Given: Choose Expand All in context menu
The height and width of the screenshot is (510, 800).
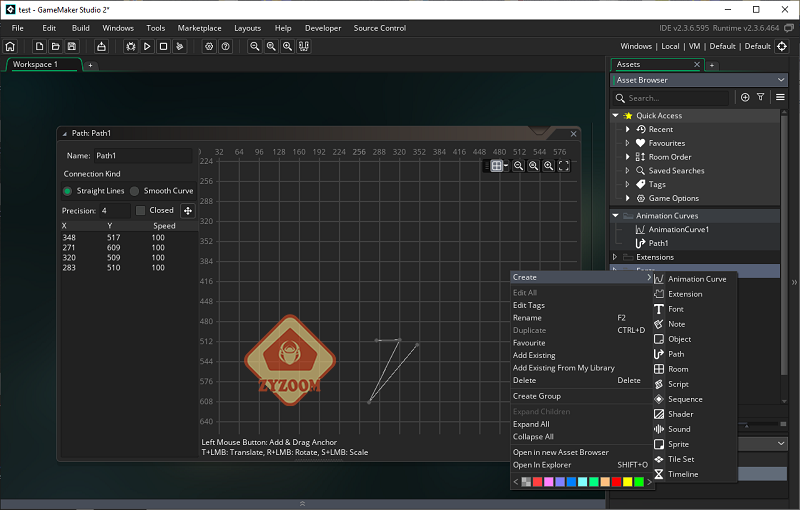Looking at the screenshot, I should (x=581, y=424).
